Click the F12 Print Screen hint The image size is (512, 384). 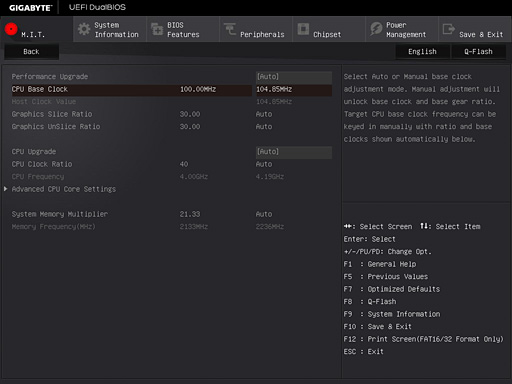(x=424, y=339)
